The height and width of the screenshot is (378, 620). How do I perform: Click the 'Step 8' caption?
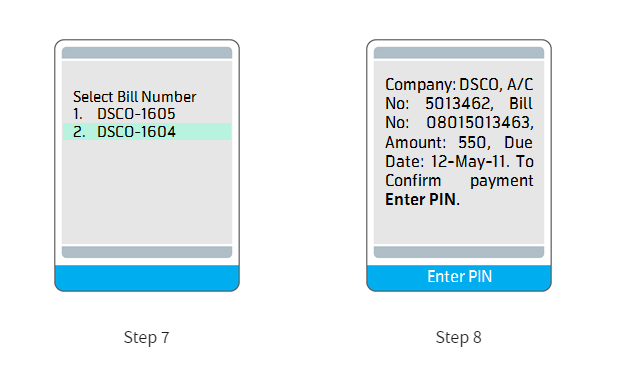(459, 338)
